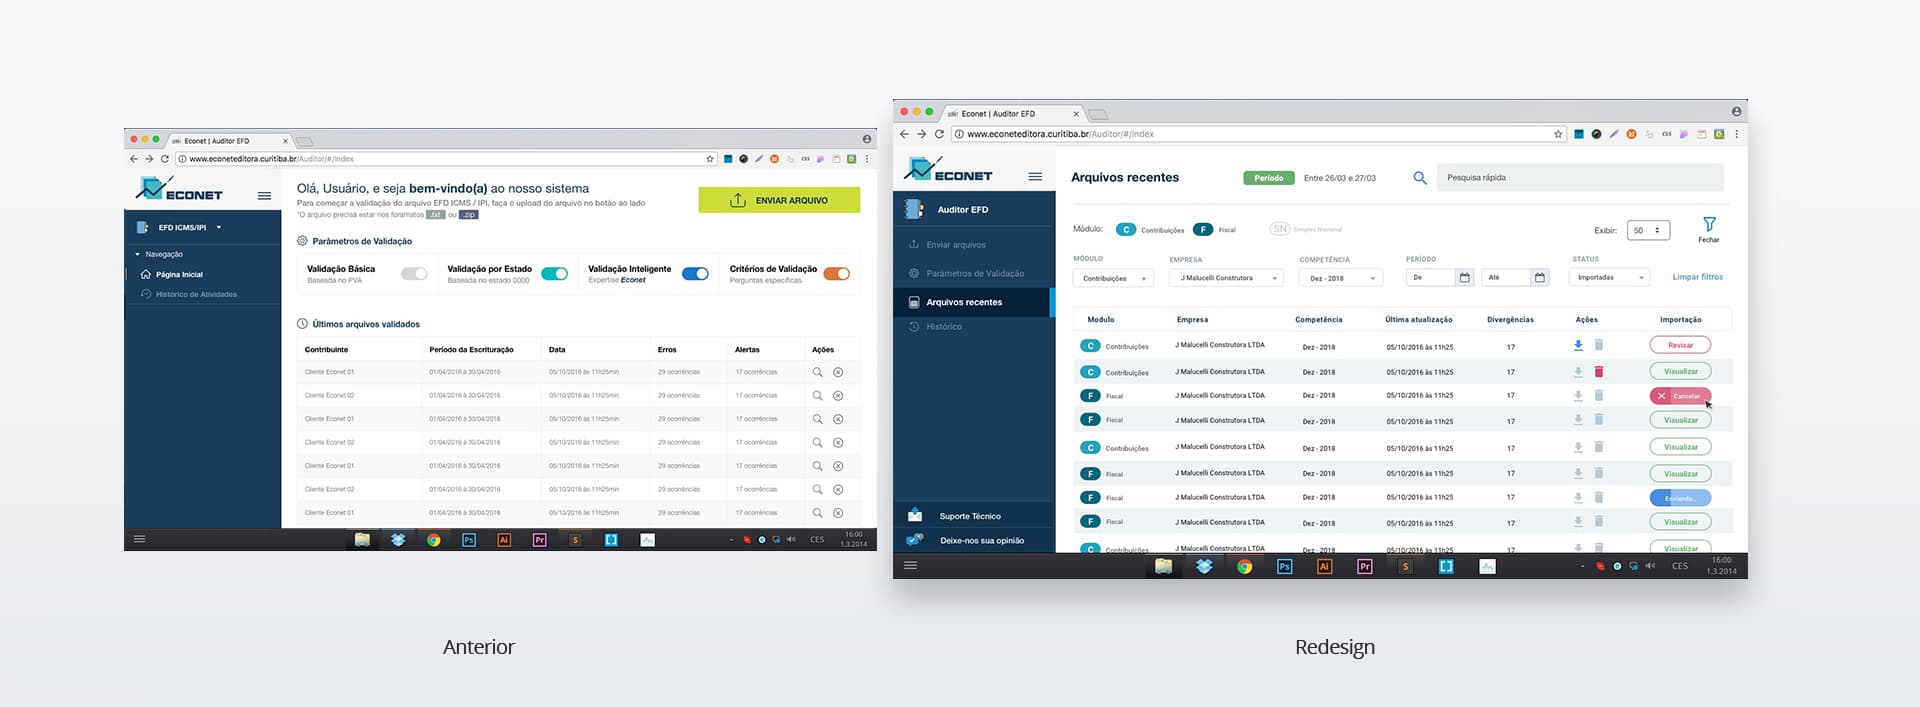The image size is (1920, 707).
Task: Open the De date calendar picker
Action: click(x=1465, y=277)
